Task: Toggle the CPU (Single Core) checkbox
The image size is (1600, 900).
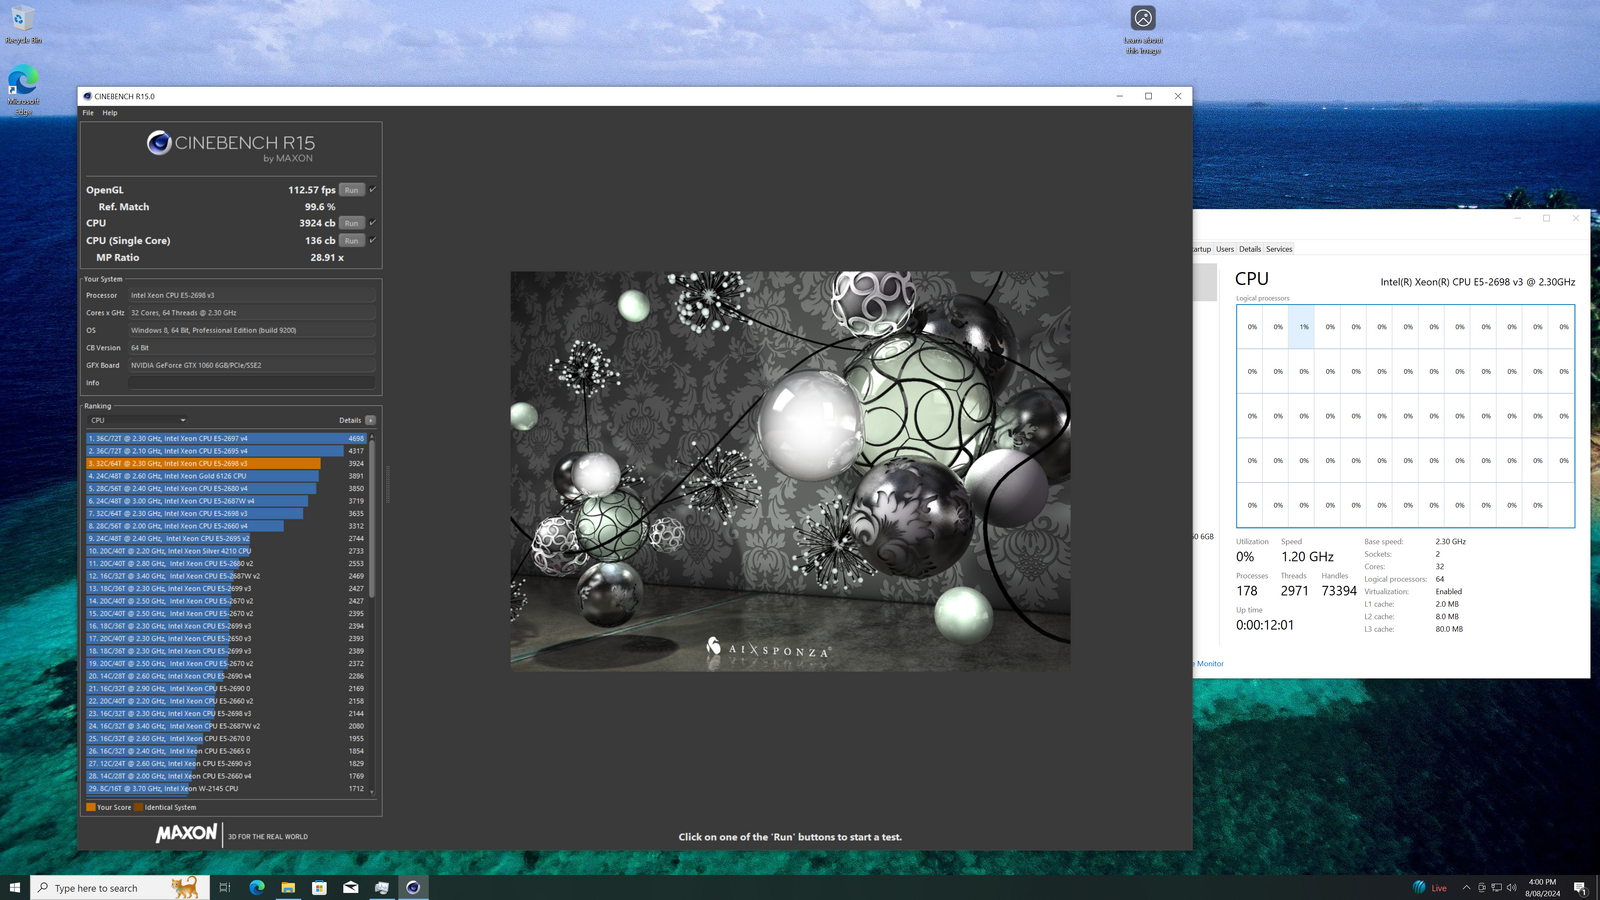Action: 372,240
